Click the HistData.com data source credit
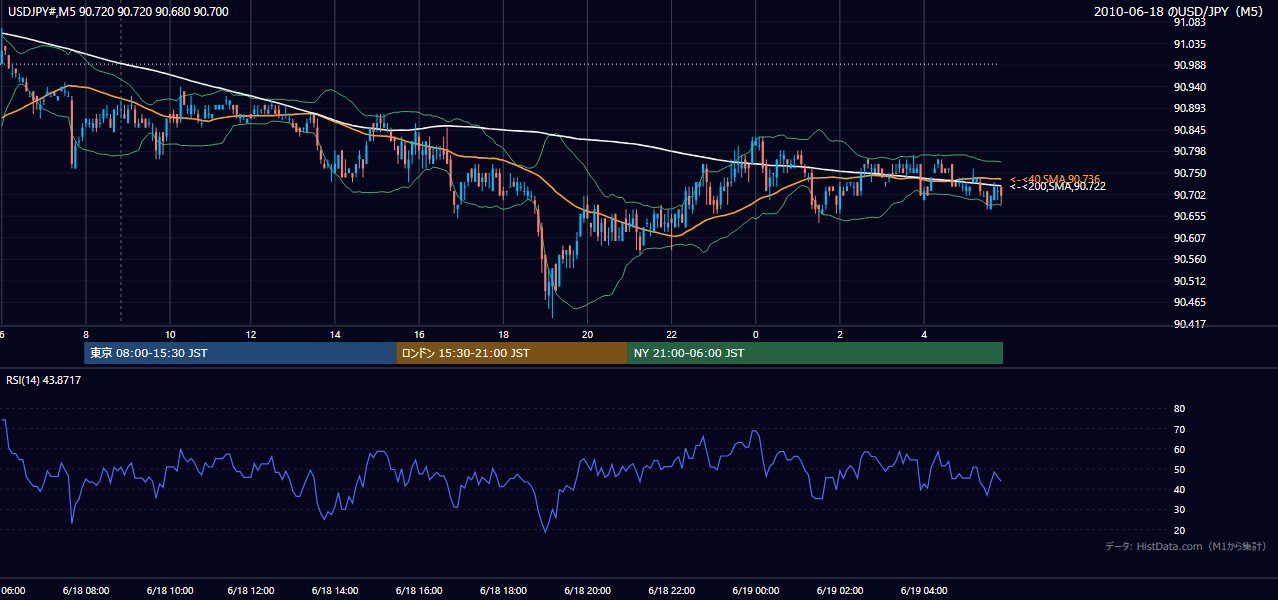The height and width of the screenshot is (600, 1278). 1186,546
